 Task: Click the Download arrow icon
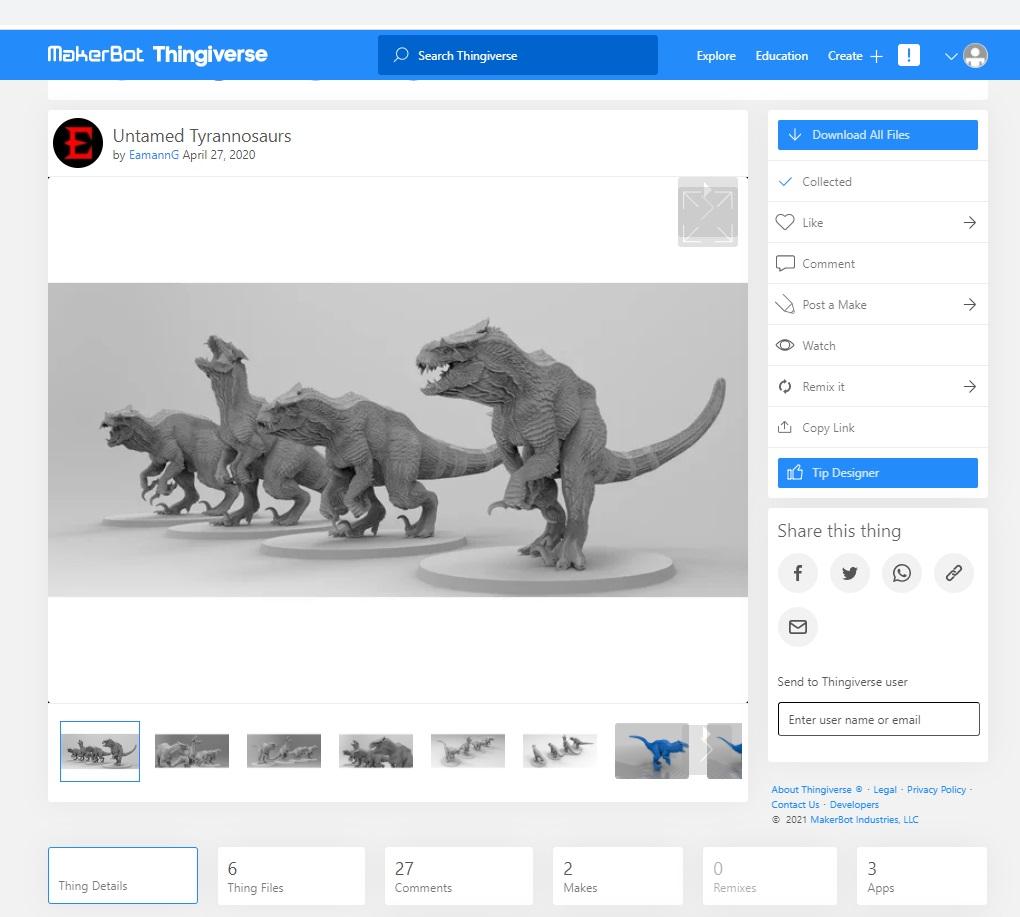point(794,135)
